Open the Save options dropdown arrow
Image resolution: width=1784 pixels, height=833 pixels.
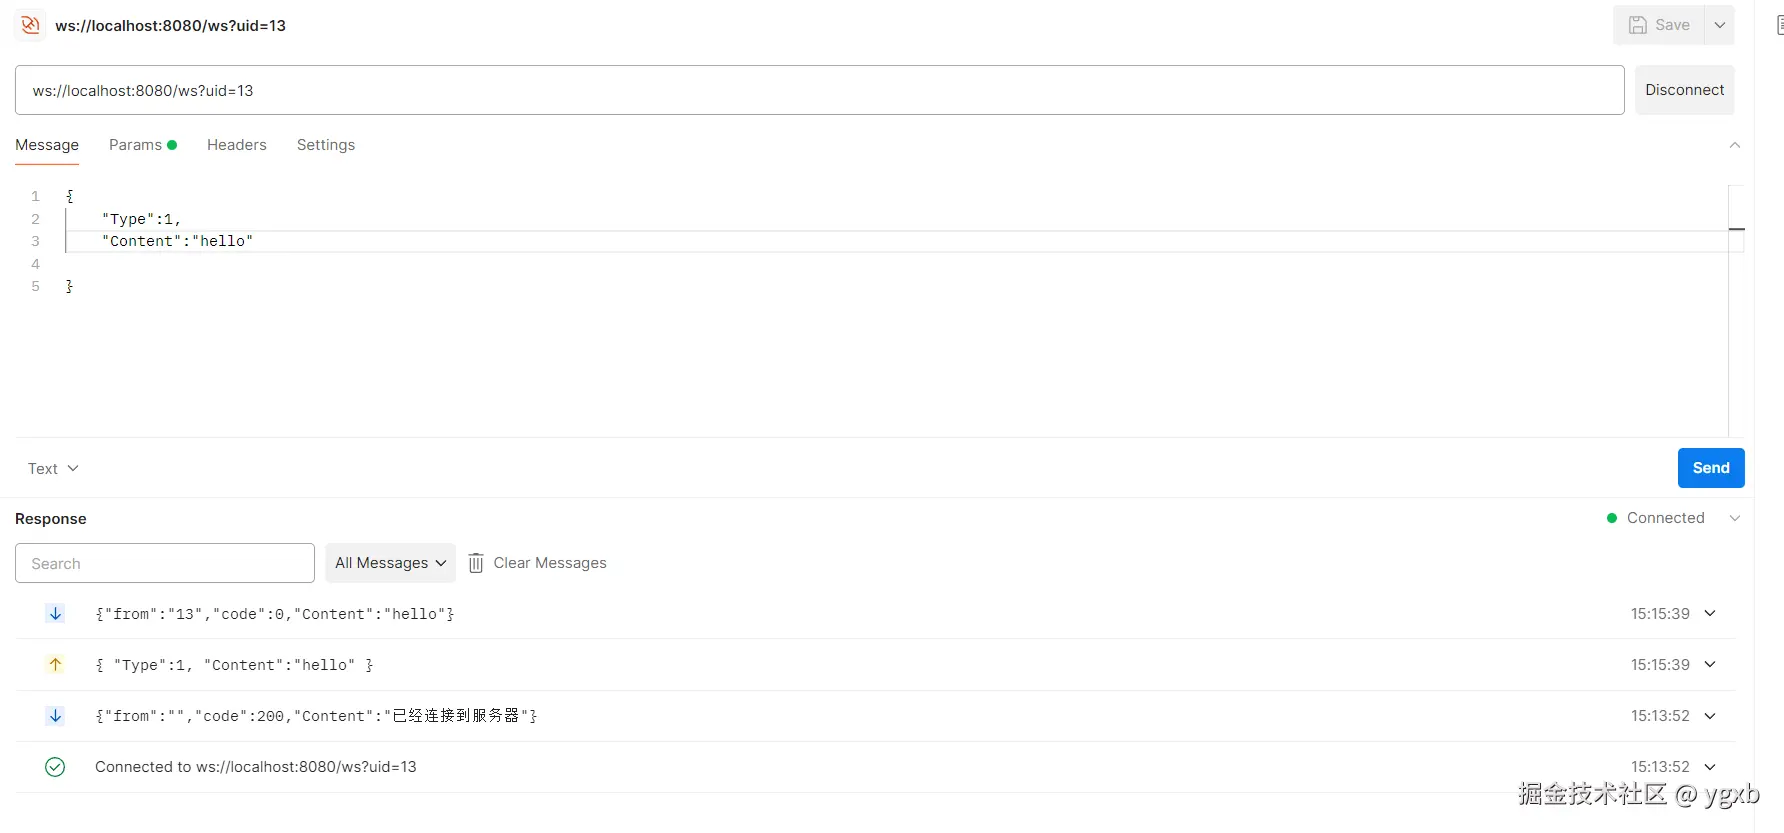1720,25
